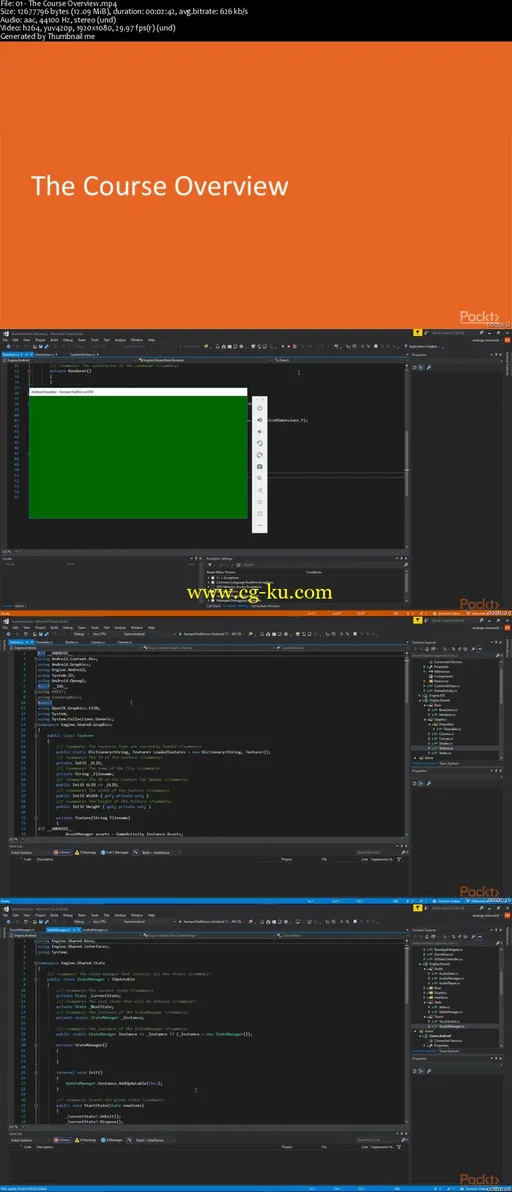The height and width of the screenshot is (1192, 512).
Task: Click the rotate right icon on the emulator toolbar
Action: (x=260, y=455)
